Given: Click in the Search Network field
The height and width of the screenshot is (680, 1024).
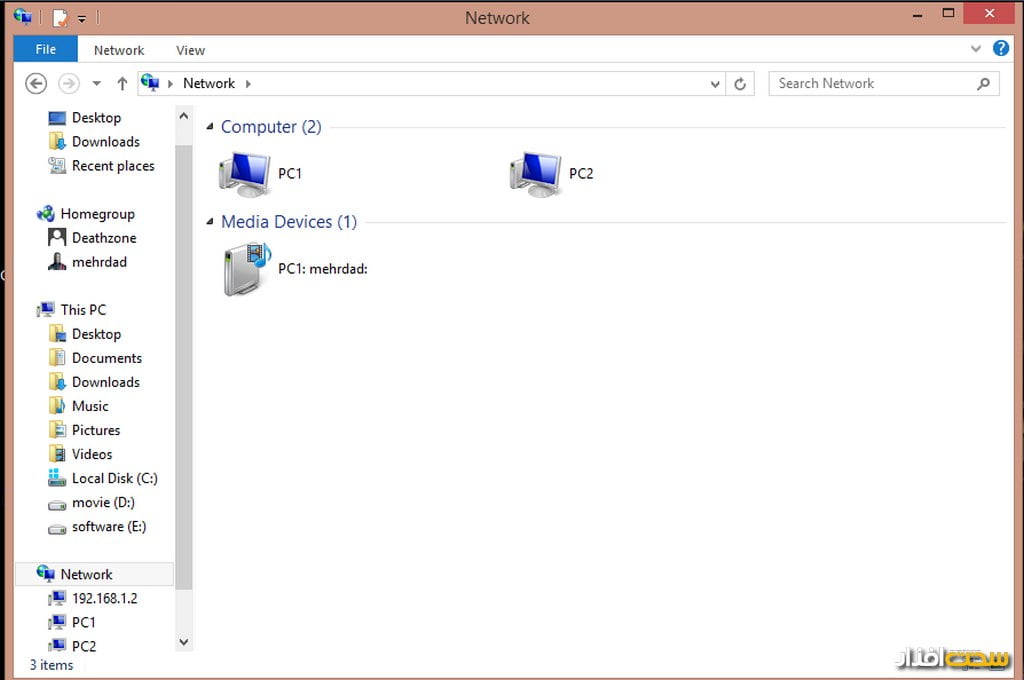Looking at the screenshot, I should pos(870,84).
